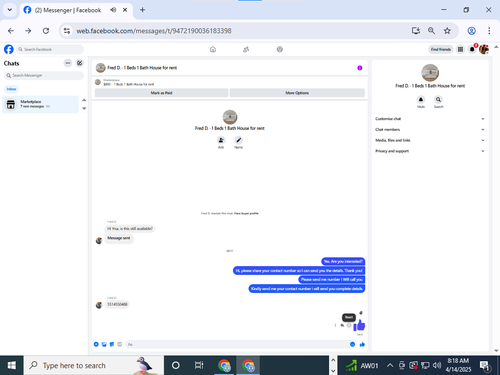Viewport: 500px width, 375px height.
Task: Open the Groups icon in top navigation
Action: [280, 49]
